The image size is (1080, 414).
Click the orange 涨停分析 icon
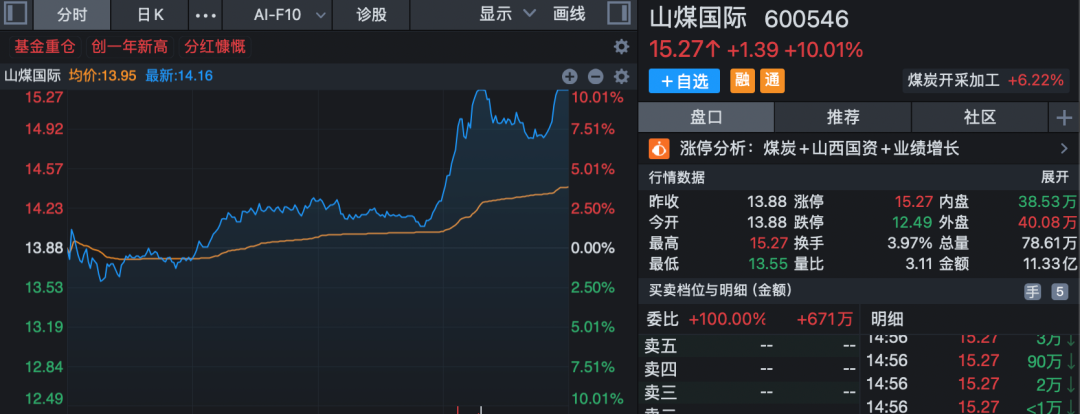660,148
